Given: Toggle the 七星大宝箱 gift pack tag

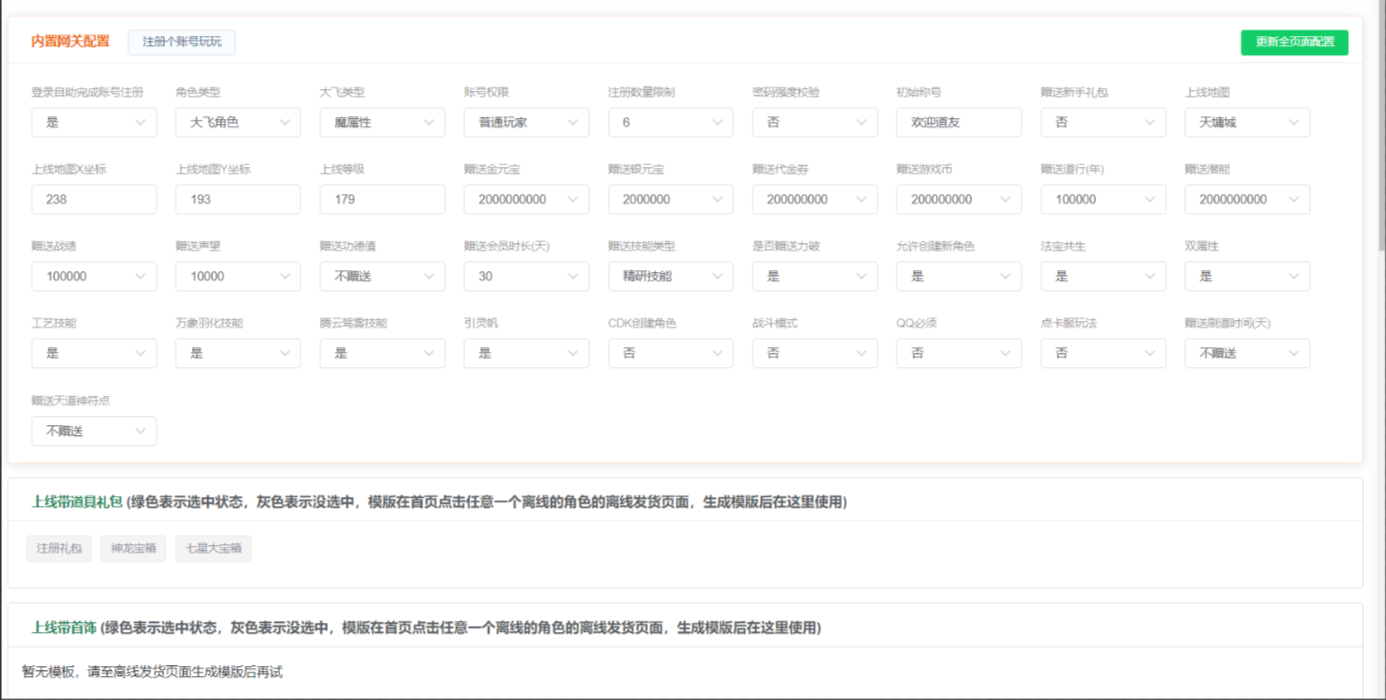Looking at the screenshot, I should (x=213, y=548).
